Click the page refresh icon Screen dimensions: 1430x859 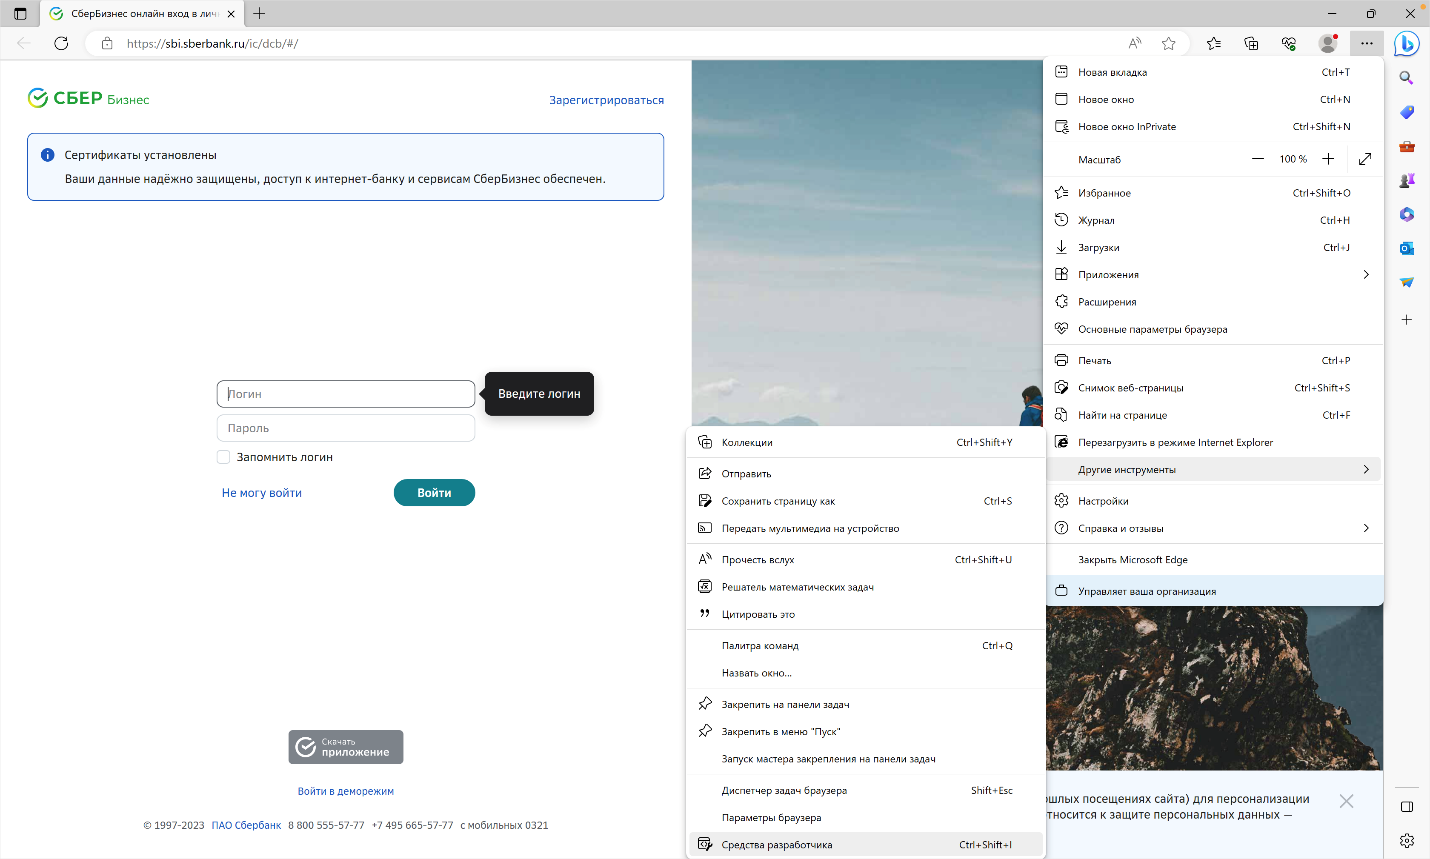pyautogui.click(x=61, y=43)
